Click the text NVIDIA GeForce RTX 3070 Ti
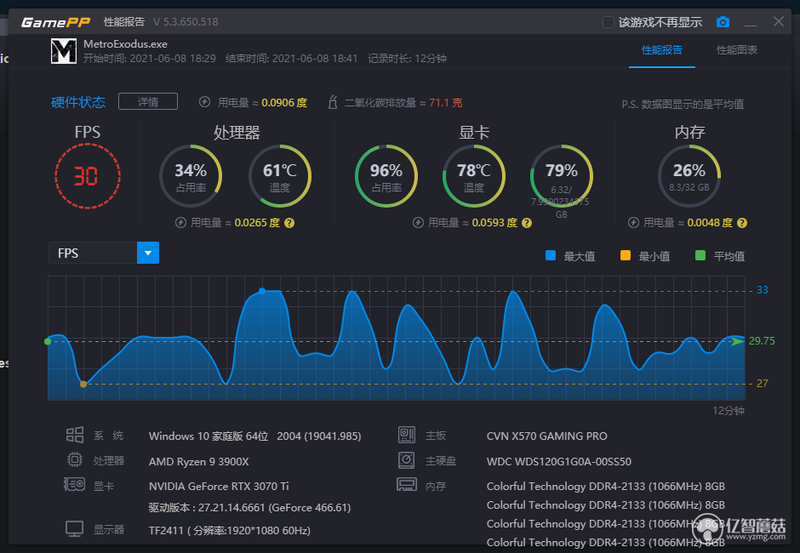800x553 pixels. coord(219,486)
